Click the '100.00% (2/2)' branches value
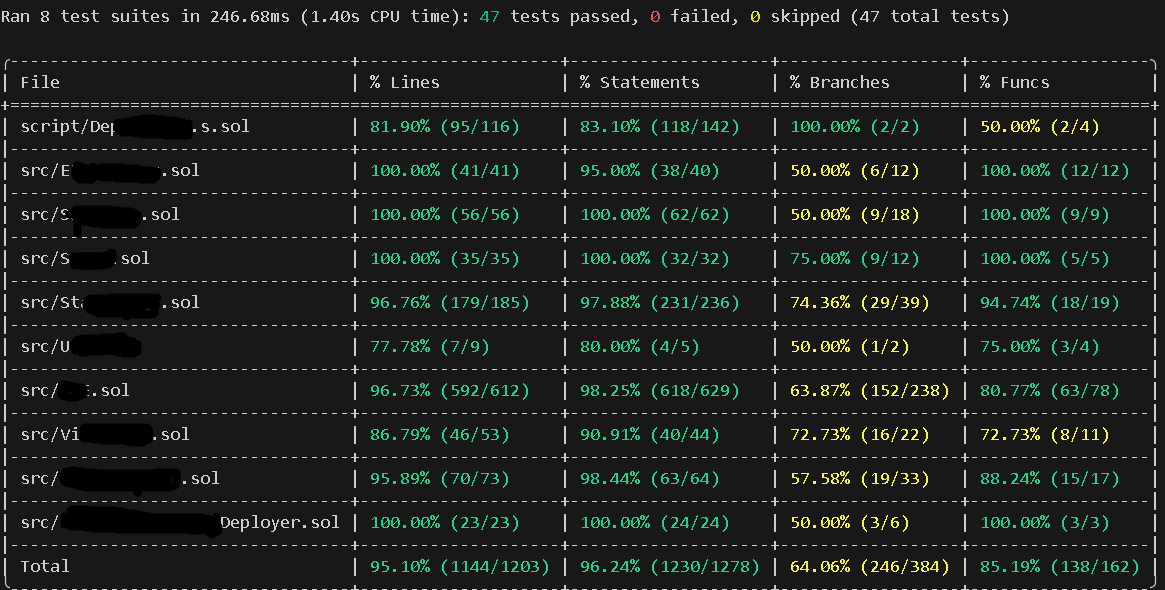The width and height of the screenshot is (1165, 590). 854,126
